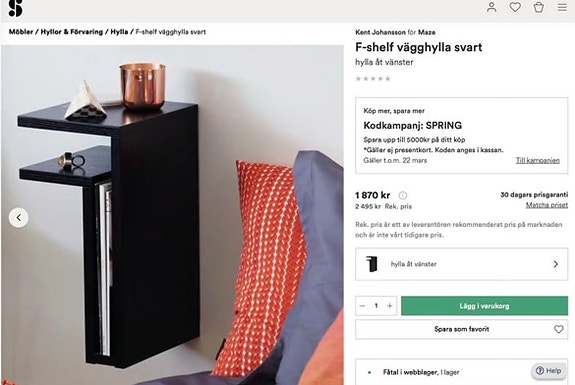Click Lägg i varukorg button
The height and width of the screenshot is (385, 575).
[x=484, y=306]
